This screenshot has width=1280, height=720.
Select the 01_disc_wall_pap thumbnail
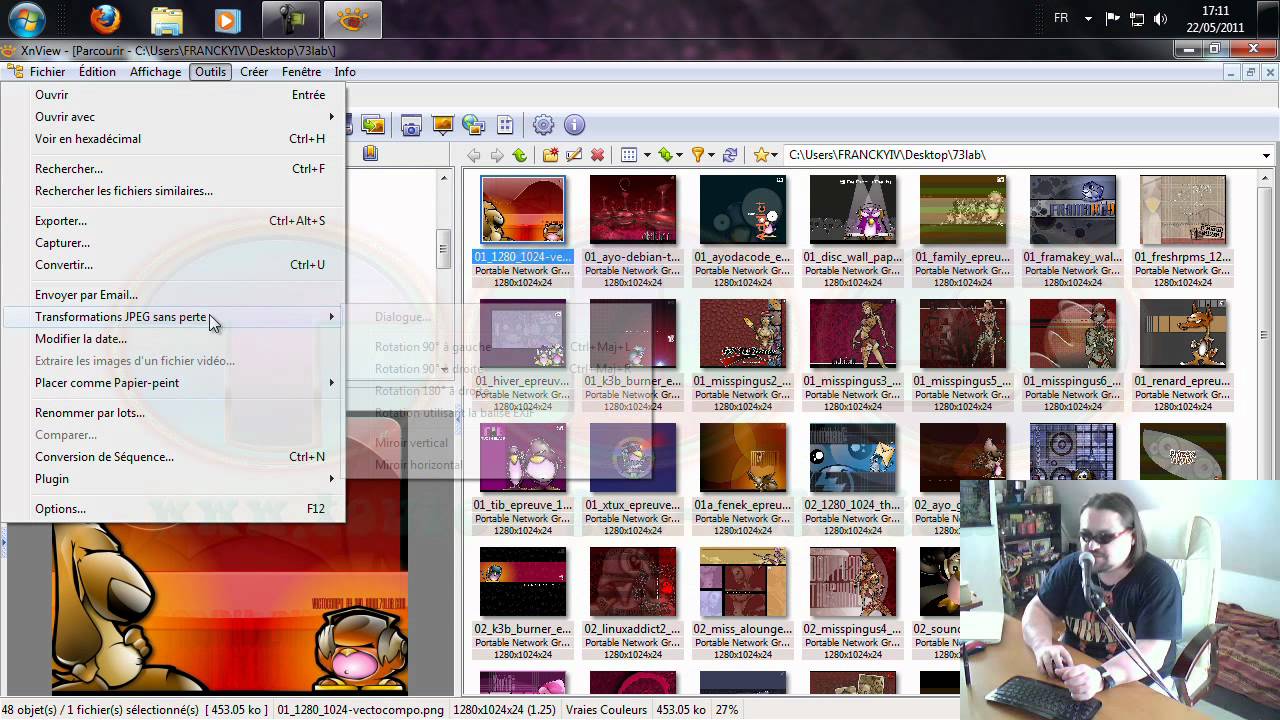(x=853, y=210)
